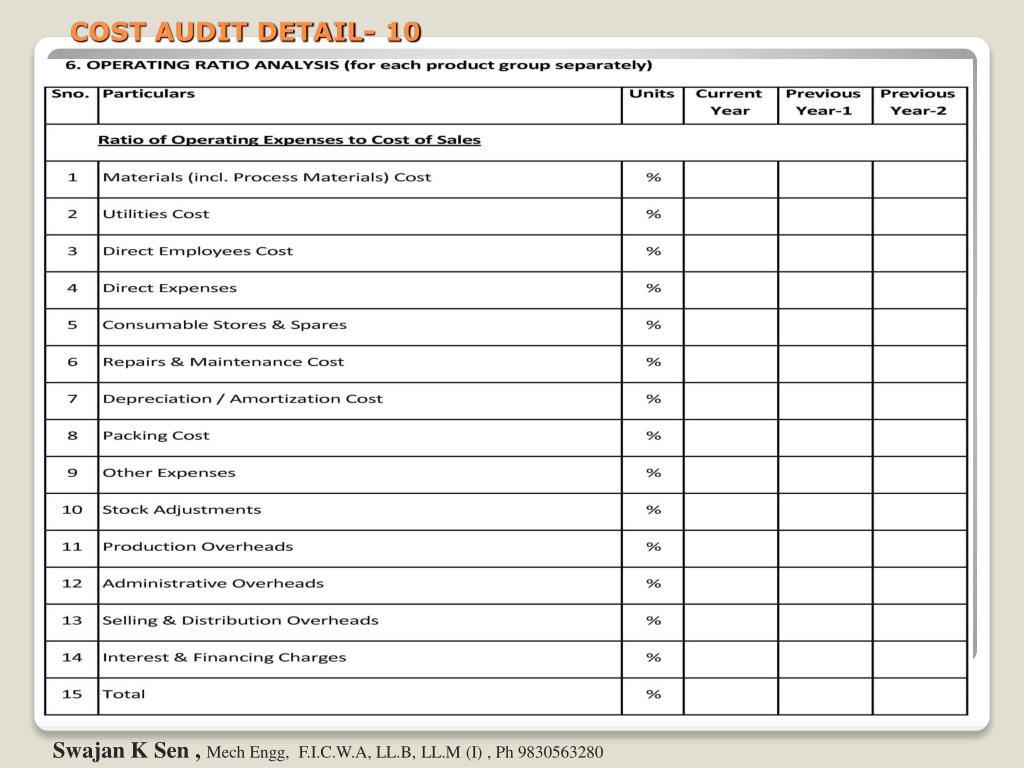Viewport: 1024px width, 768px height.
Task: Click Current Year cell for Materials Cost
Action: (x=731, y=180)
